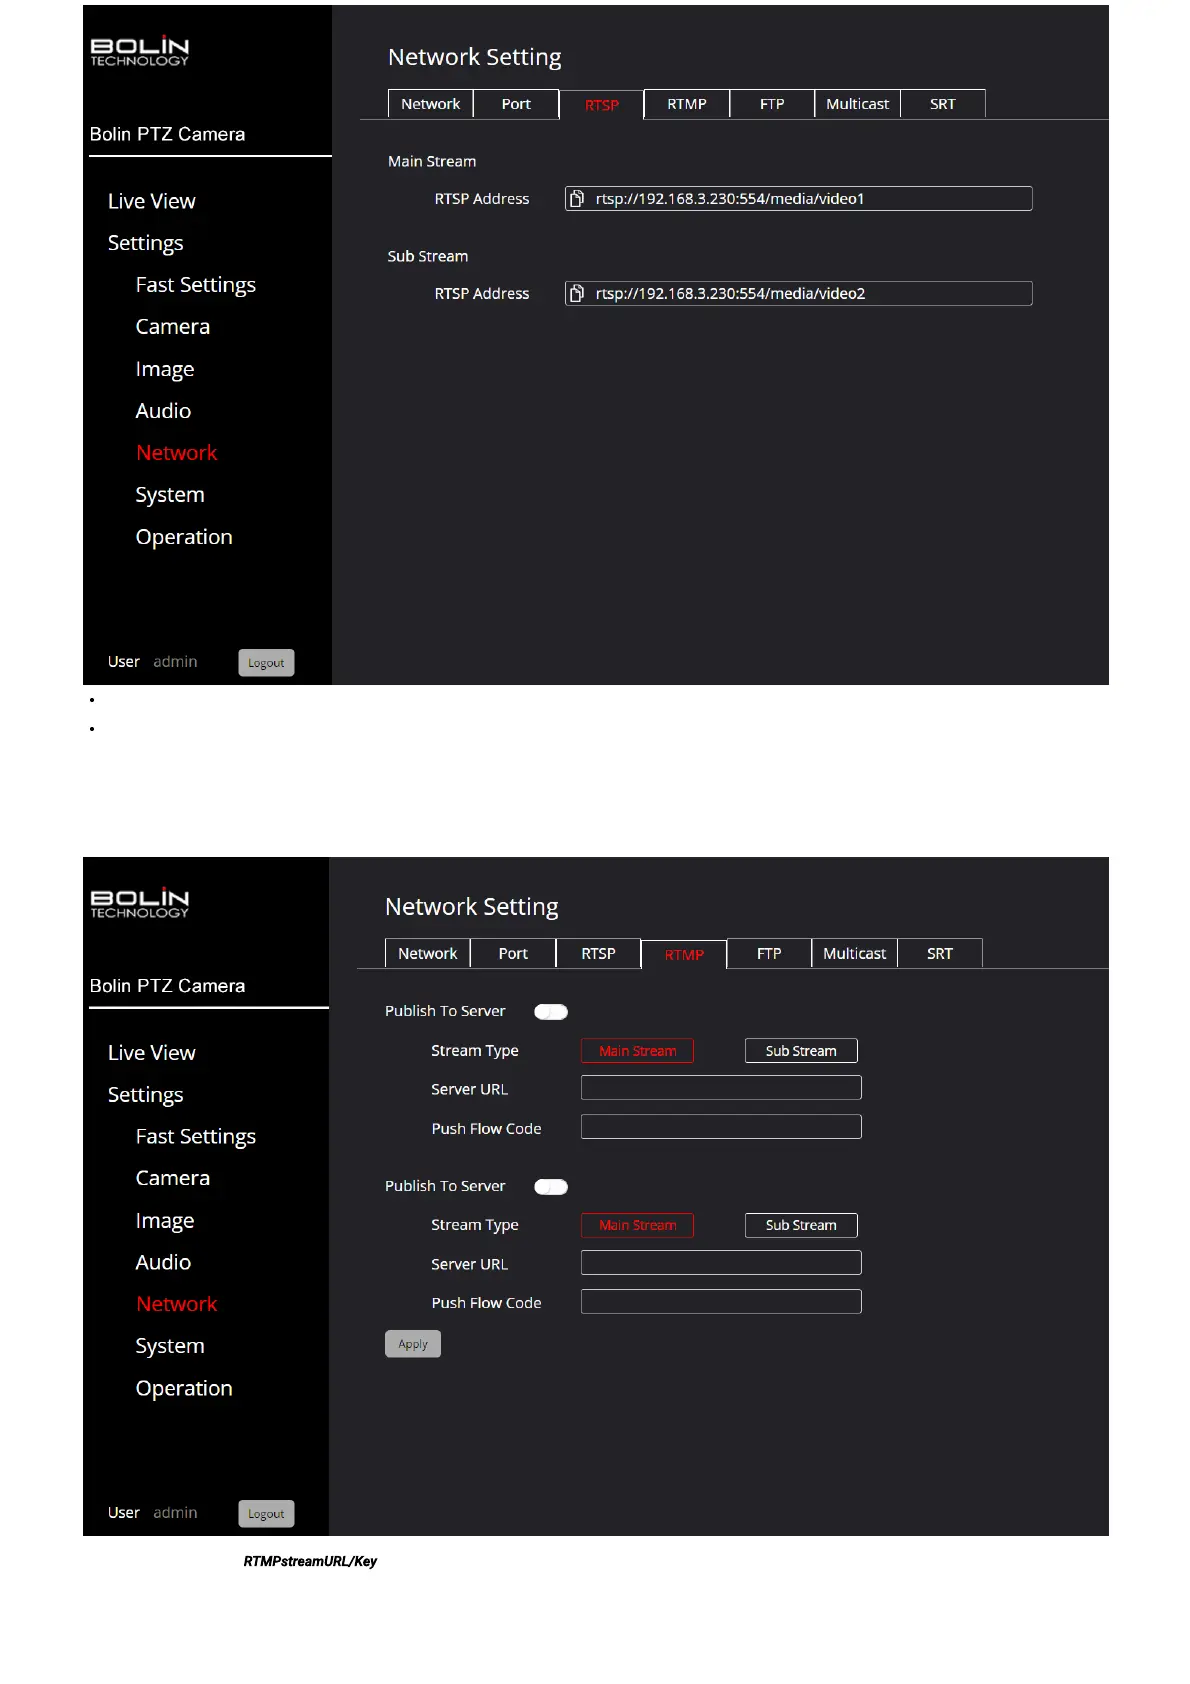Viewport: 1190px width, 1684px height.
Task: Open the RTMP tab in top panel
Action: point(686,104)
